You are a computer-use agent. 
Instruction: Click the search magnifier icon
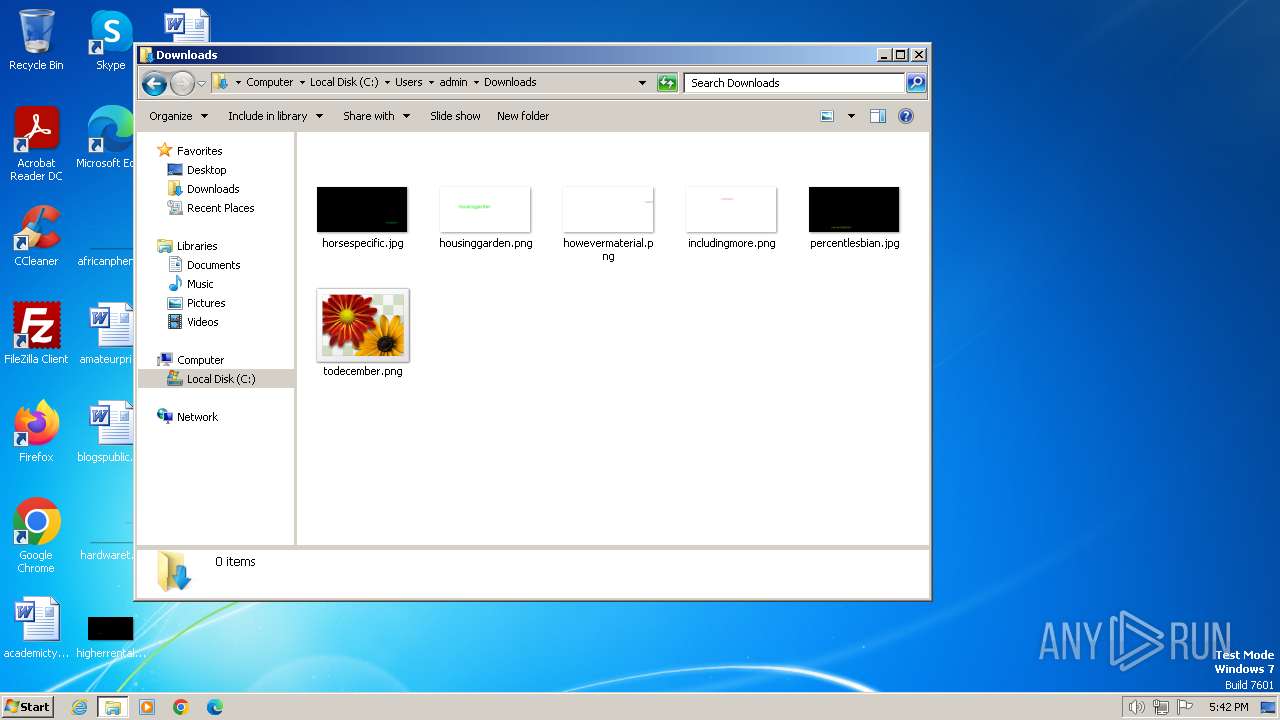[915, 83]
